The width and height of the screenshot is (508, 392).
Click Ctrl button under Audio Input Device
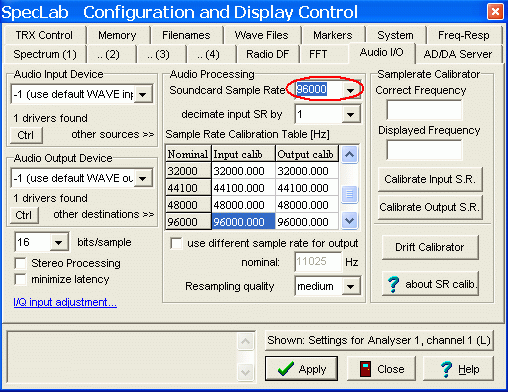click(26, 135)
